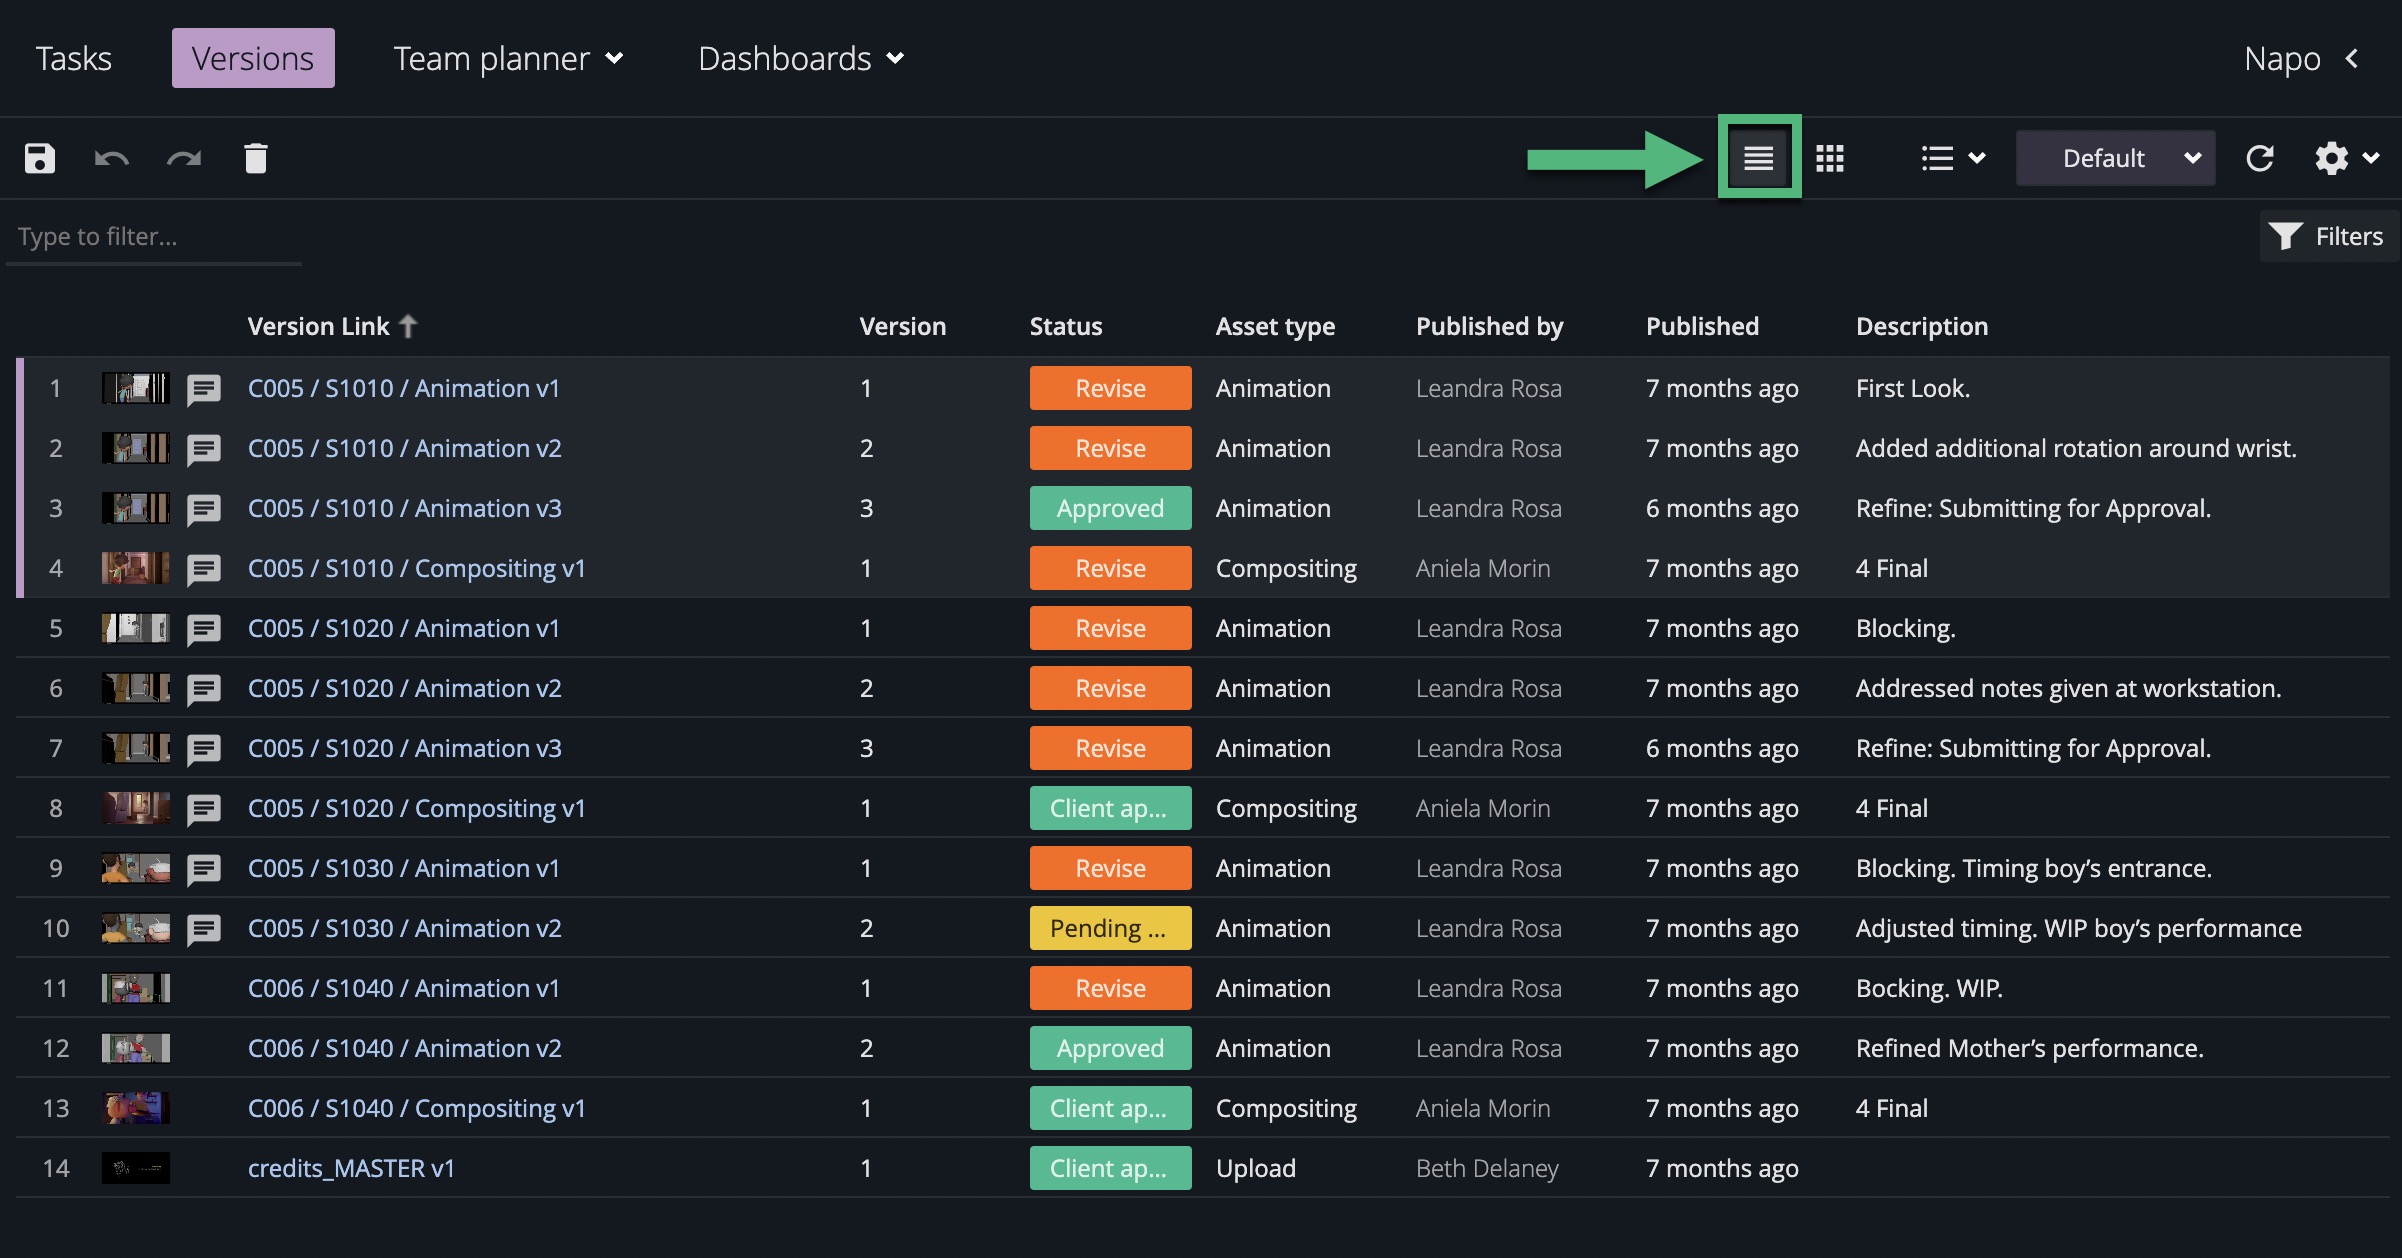Screen dimensions: 2402x1258
Task: Sort by Version Link column header
Action: [x=319, y=326]
